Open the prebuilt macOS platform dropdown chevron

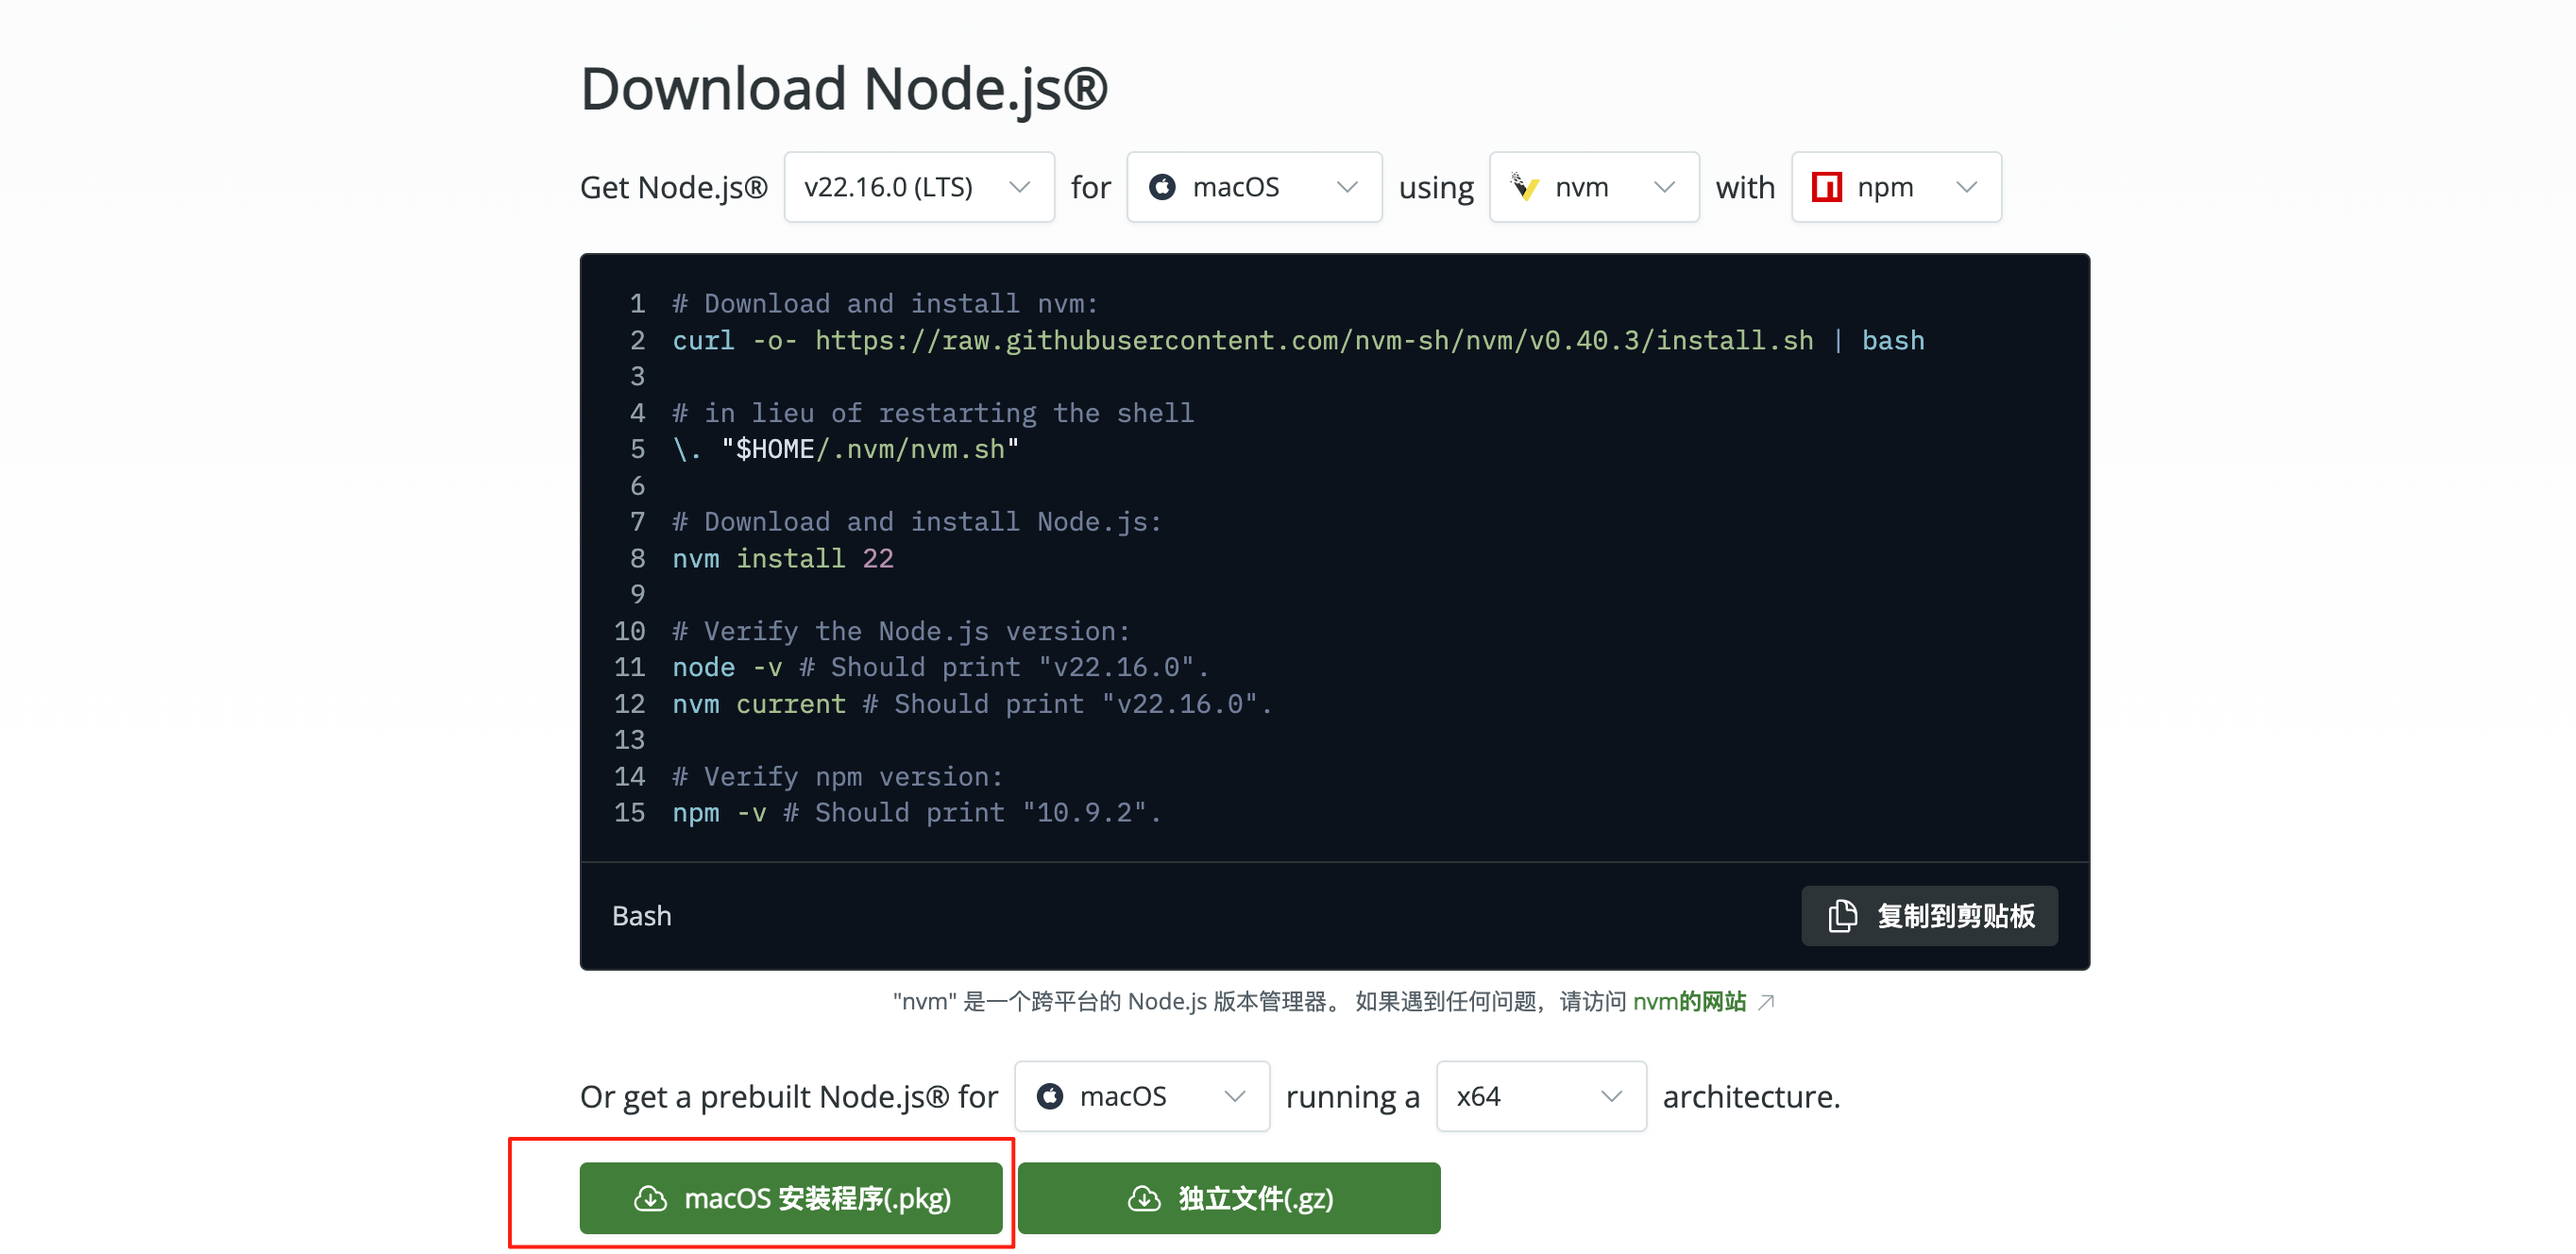click(x=1235, y=1096)
